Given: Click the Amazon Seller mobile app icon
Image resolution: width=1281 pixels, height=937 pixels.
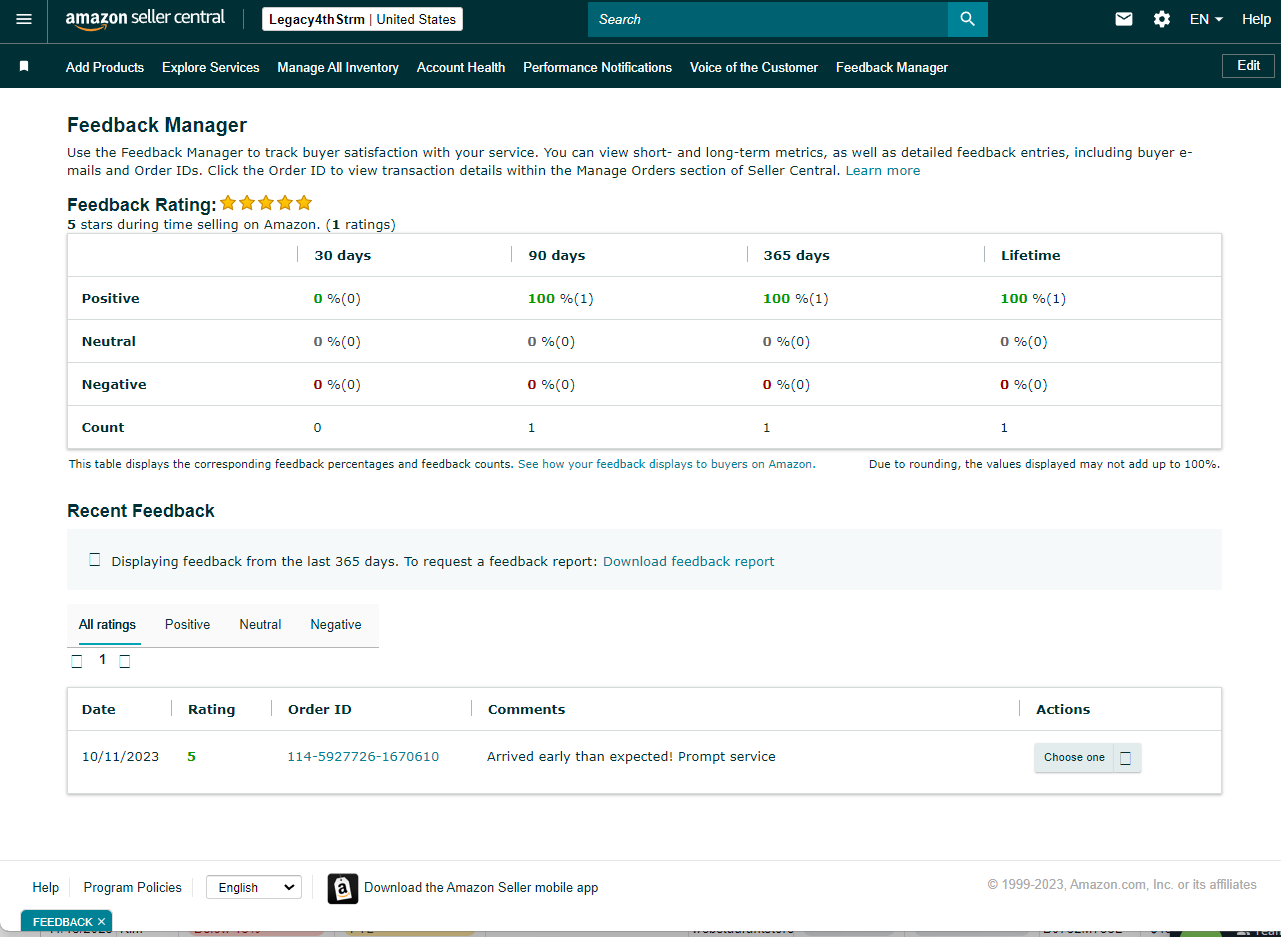Looking at the screenshot, I should pos(343,888).
